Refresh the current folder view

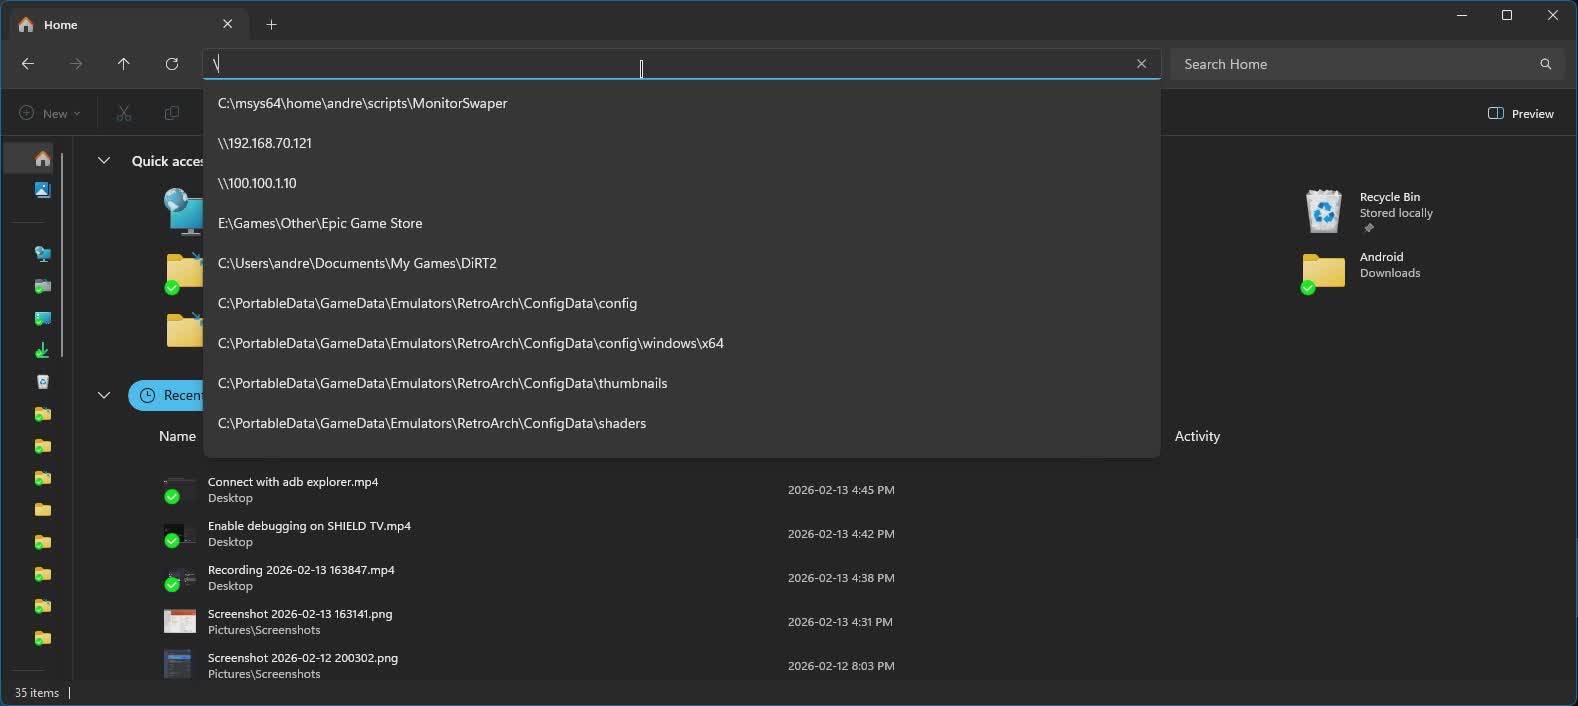point(172,64)
